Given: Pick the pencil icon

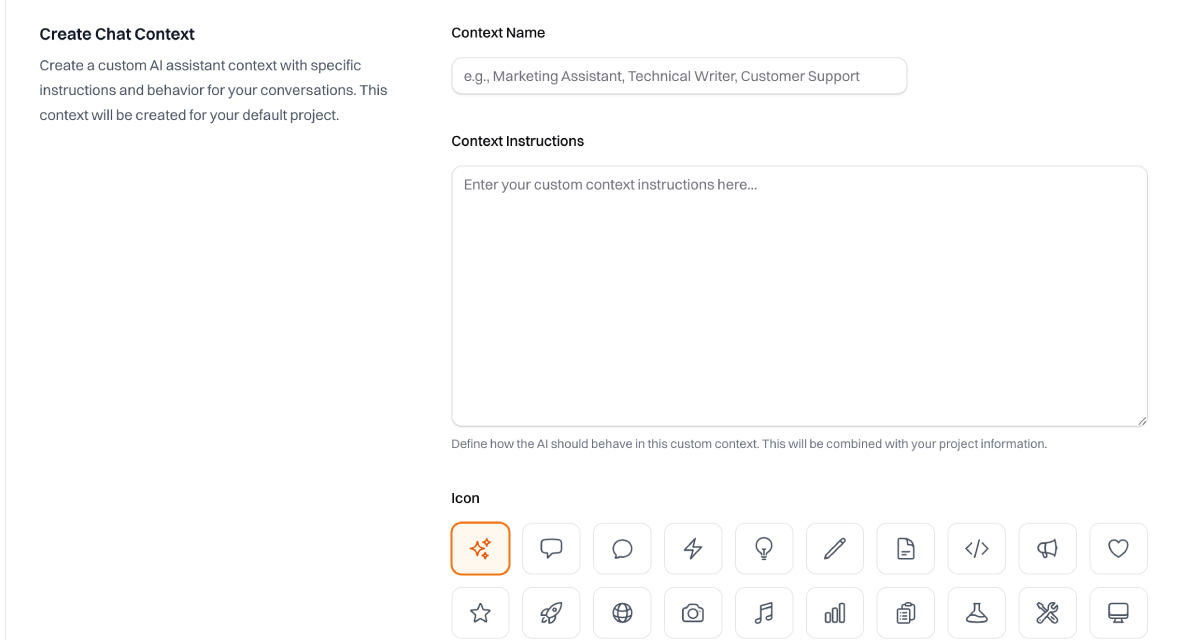Looking at the screenshot, I should coord(835,548).
